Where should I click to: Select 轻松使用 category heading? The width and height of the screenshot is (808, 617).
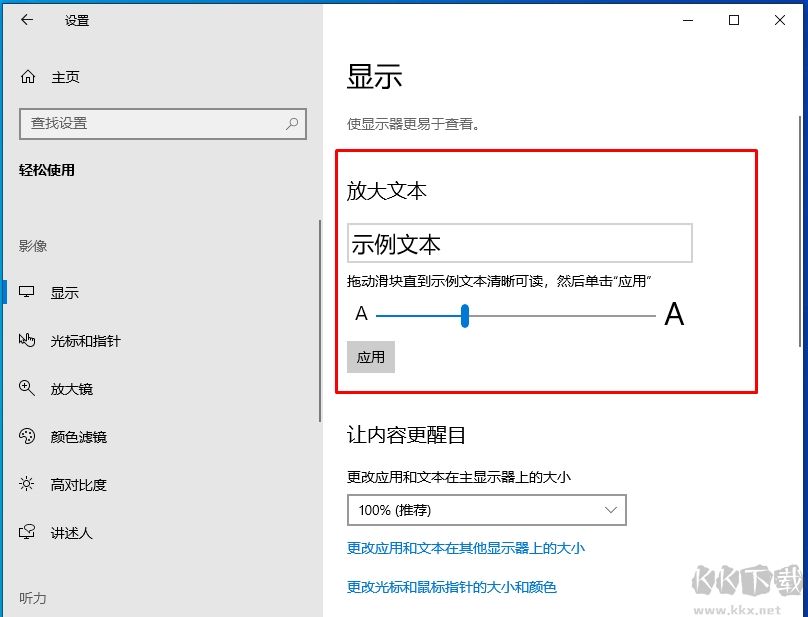tap(45, 170)
